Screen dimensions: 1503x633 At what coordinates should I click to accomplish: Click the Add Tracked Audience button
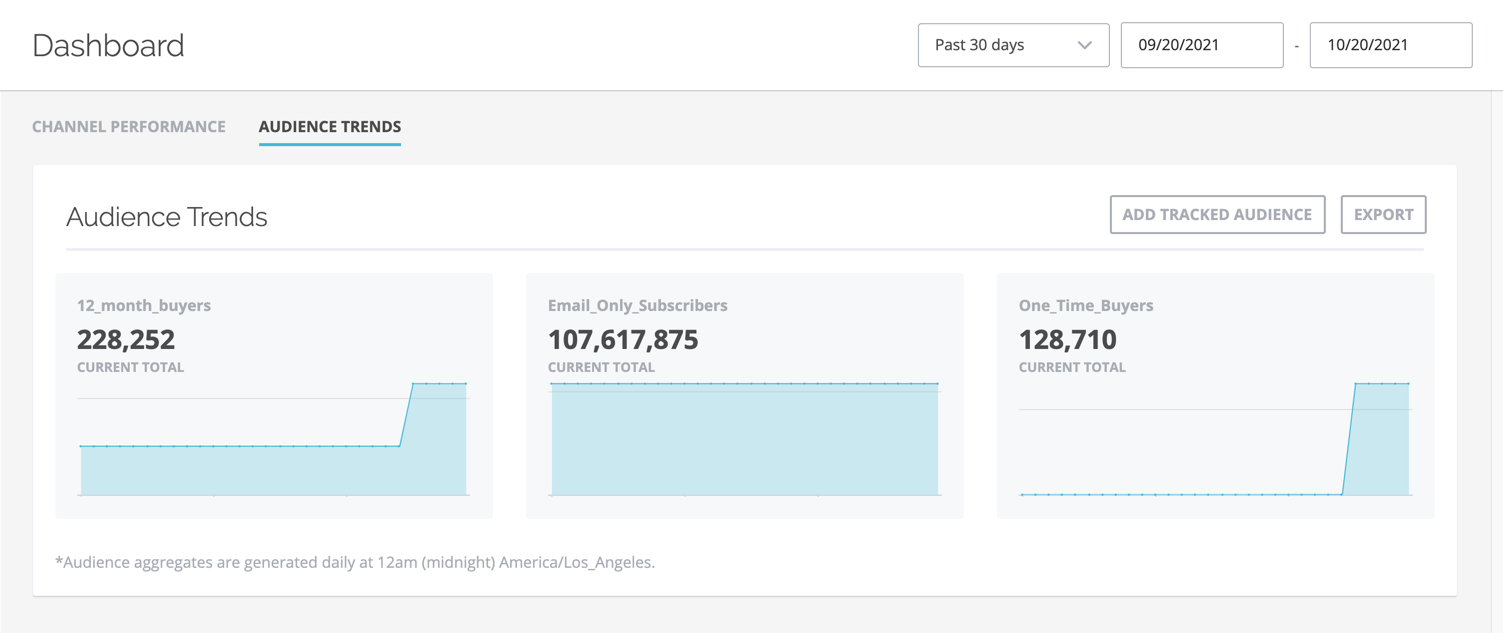tap(1217, 214)
